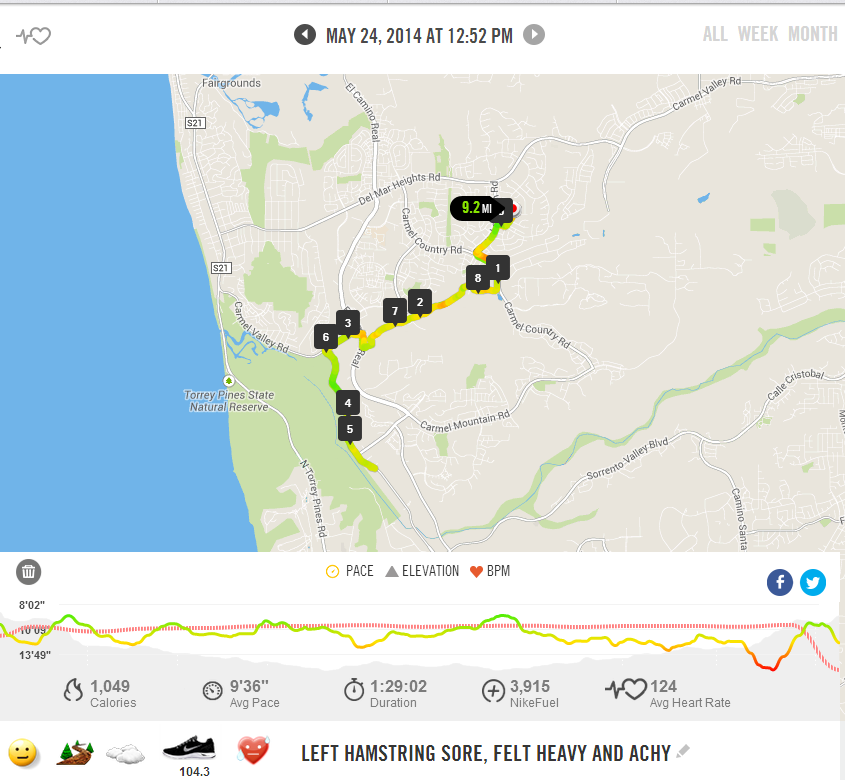Select mile marker 5 on the map
Screen dimensions: 845x780
(350, 430)
